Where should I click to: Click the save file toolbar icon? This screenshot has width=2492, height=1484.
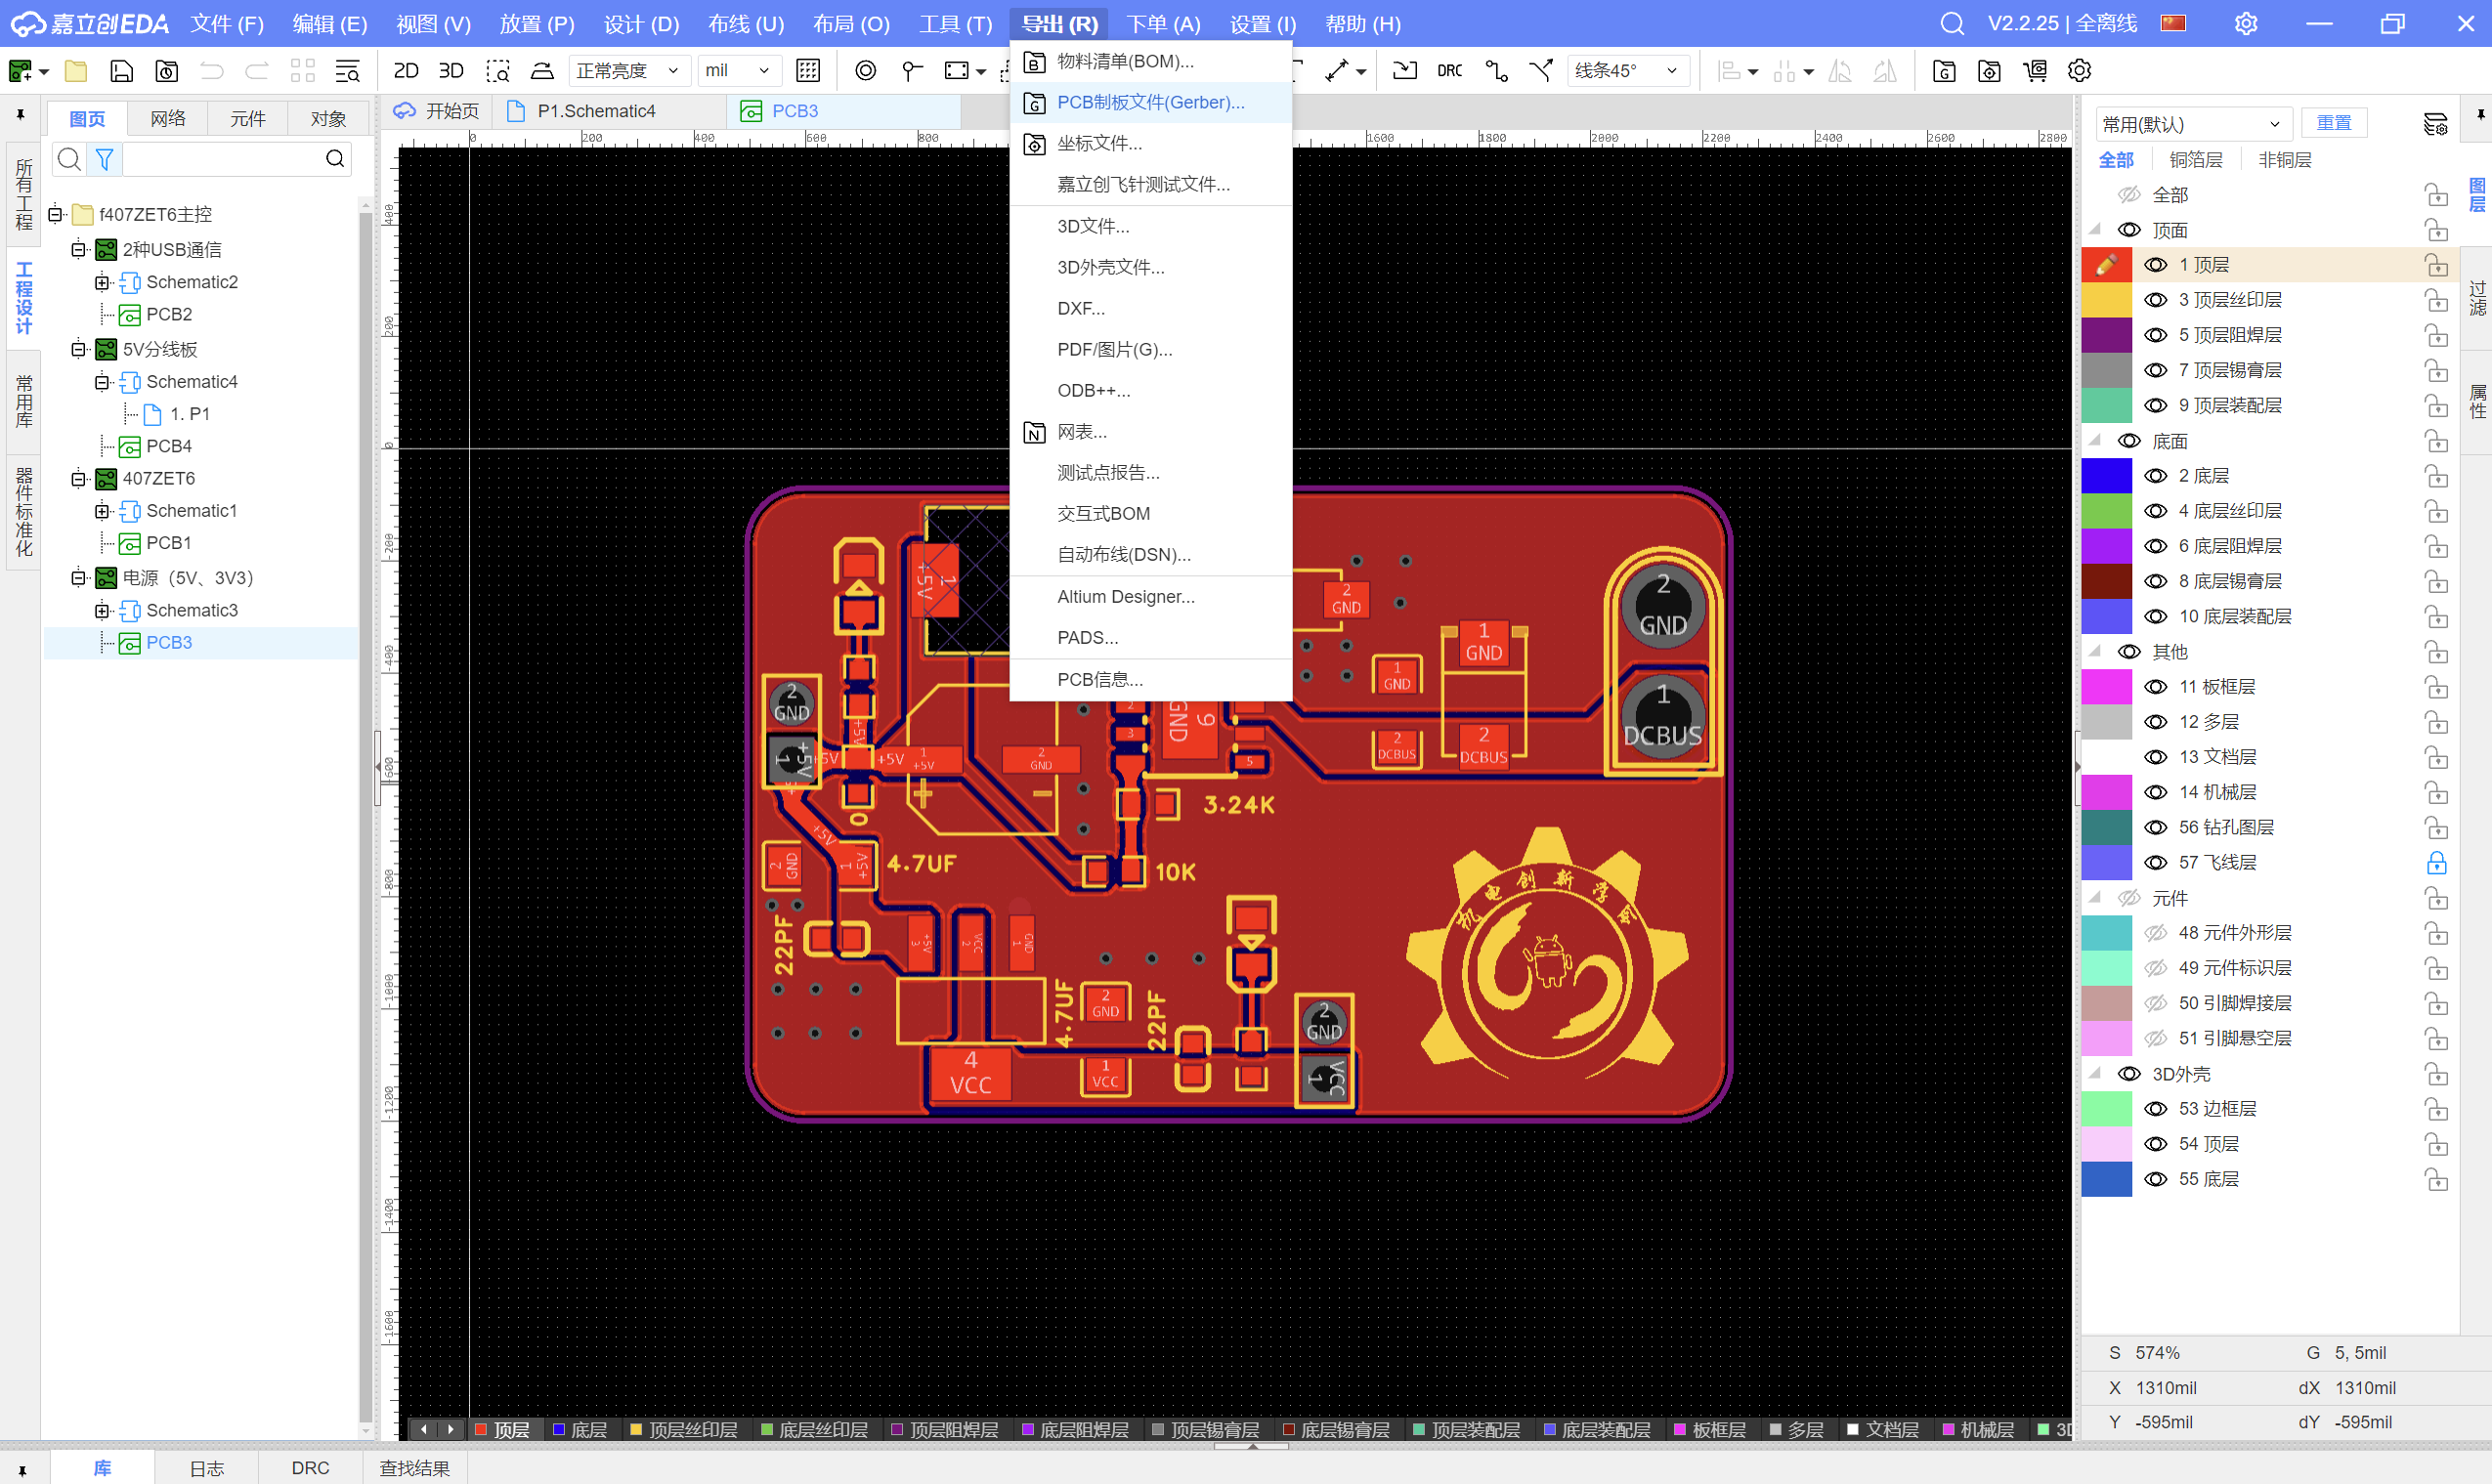pyautogui.click(x=121, y=71)
